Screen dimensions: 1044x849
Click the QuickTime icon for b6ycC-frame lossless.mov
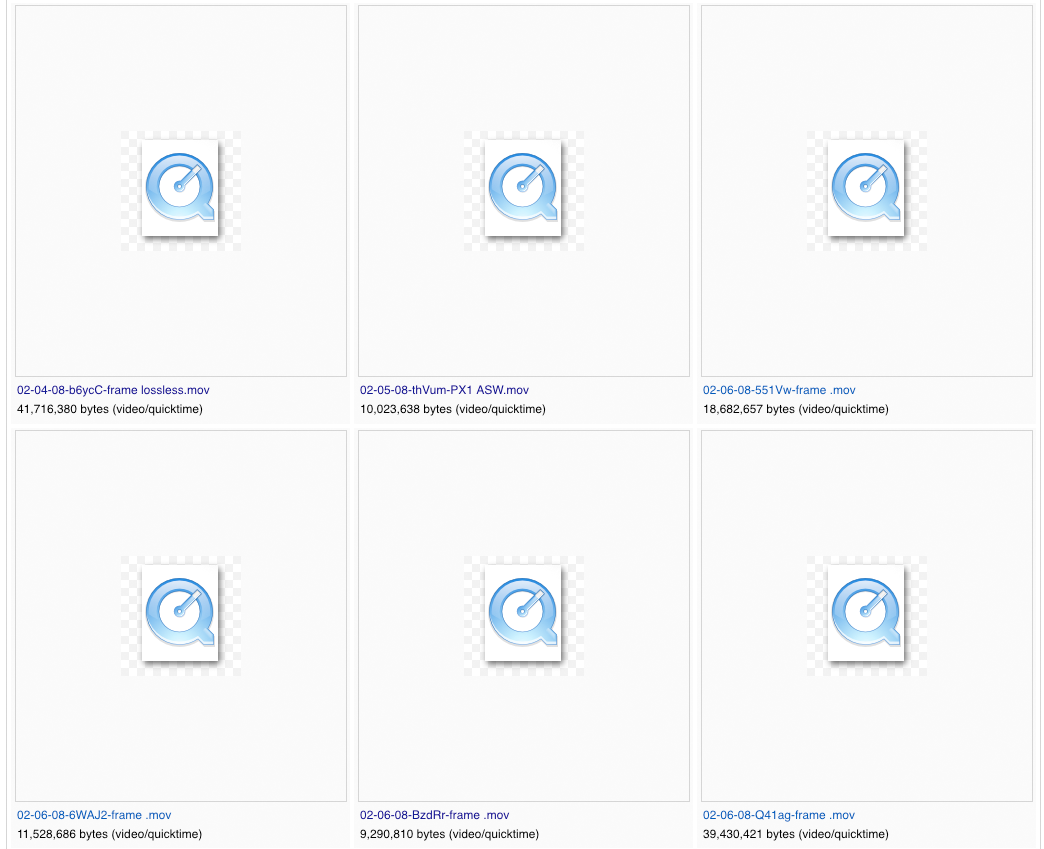point(180,190)
